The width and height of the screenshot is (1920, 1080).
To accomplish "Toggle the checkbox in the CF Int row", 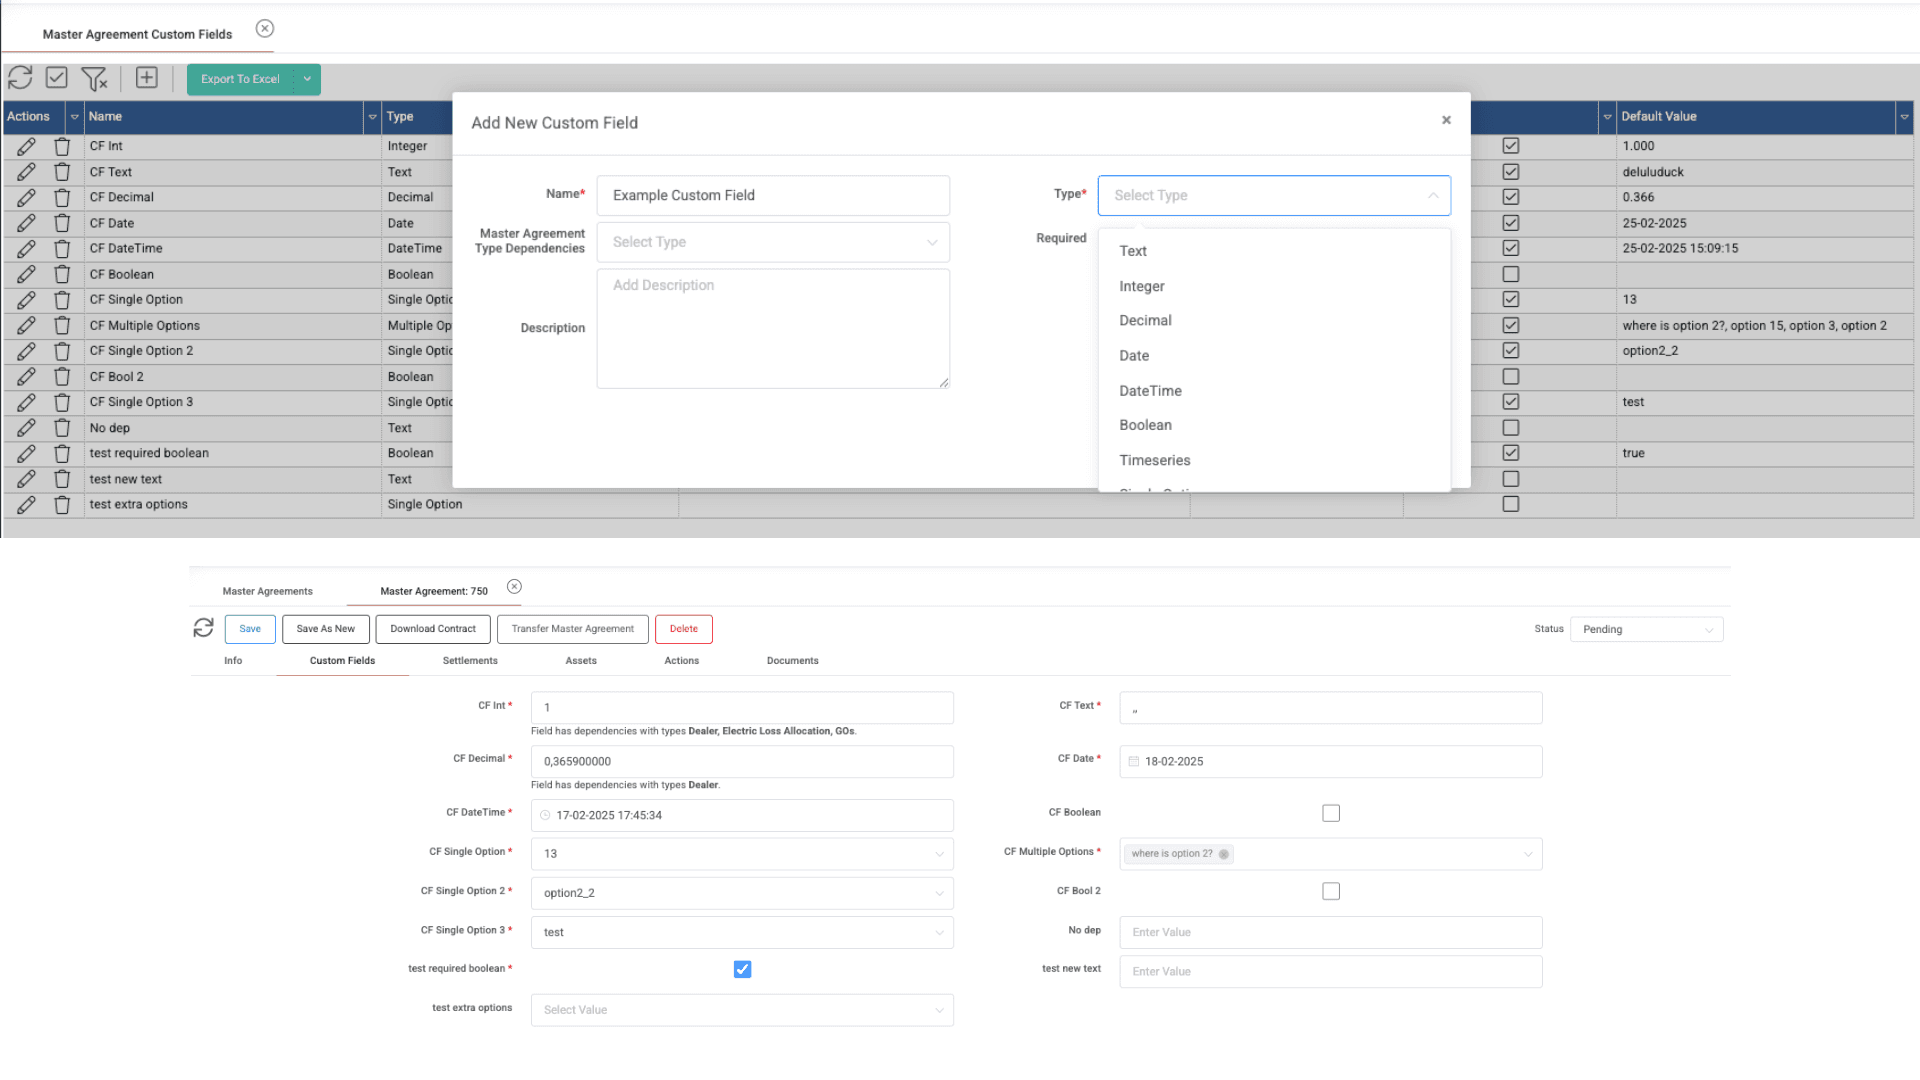I will (x=1511, y=146).
